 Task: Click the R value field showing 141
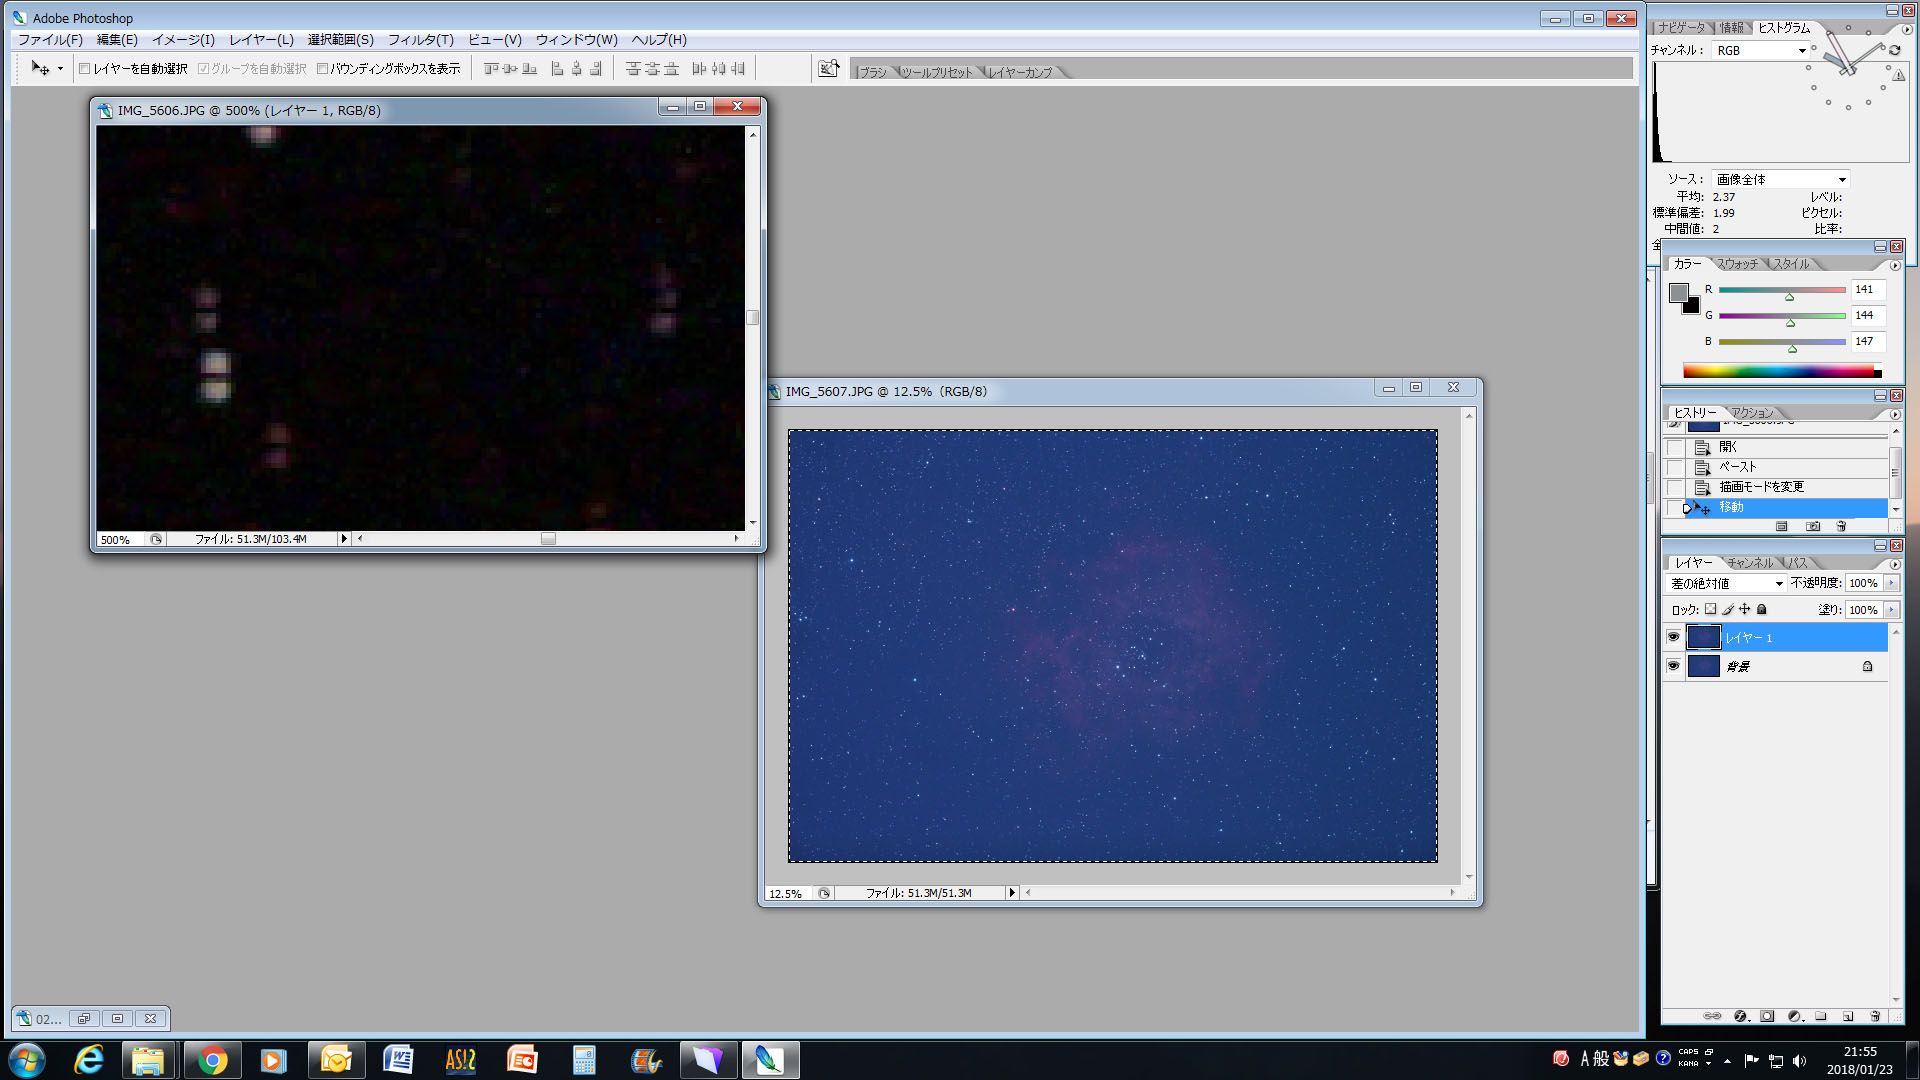tap(1867, 290)
